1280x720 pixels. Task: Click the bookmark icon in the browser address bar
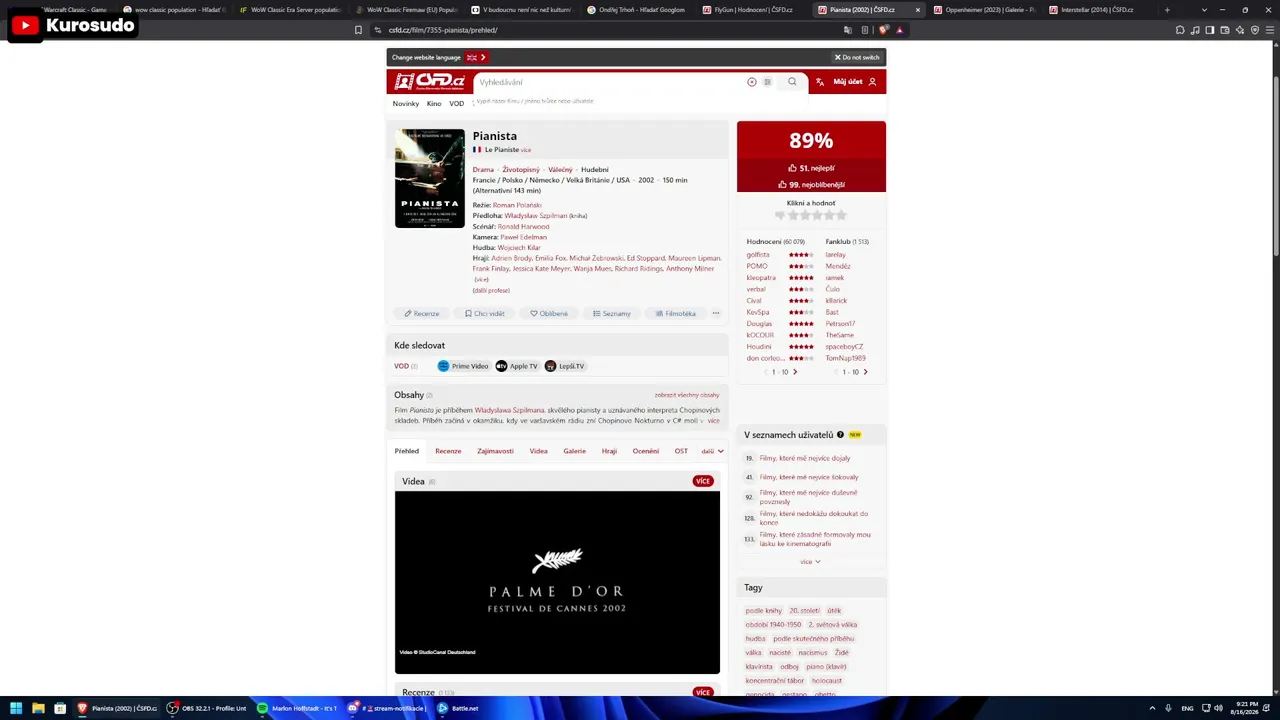tap(358, 30)
